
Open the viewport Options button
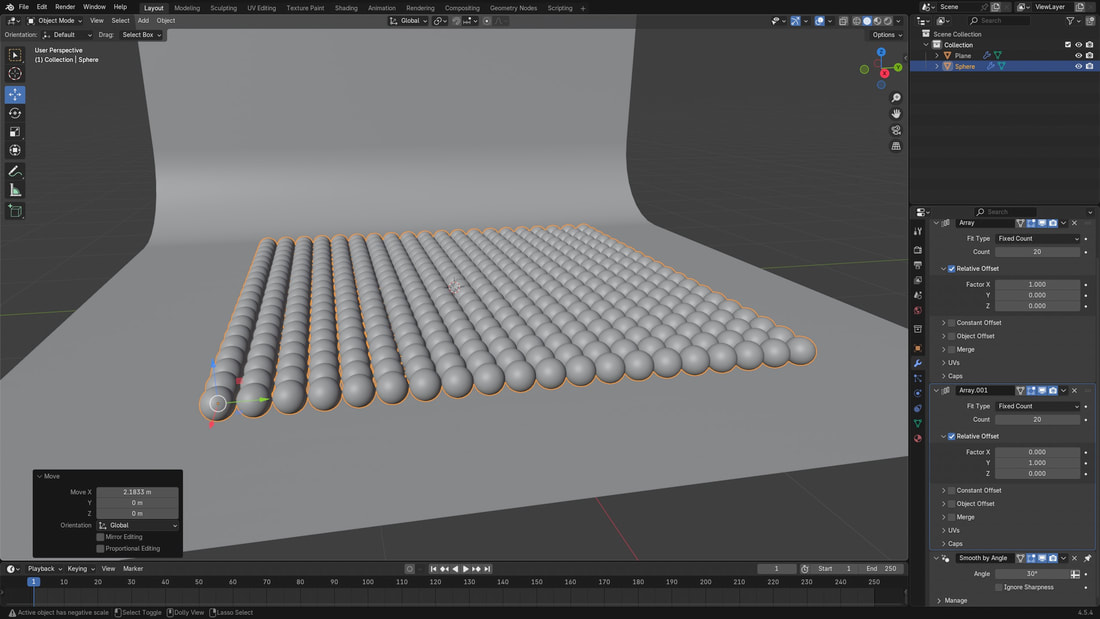tap(885, 35)
